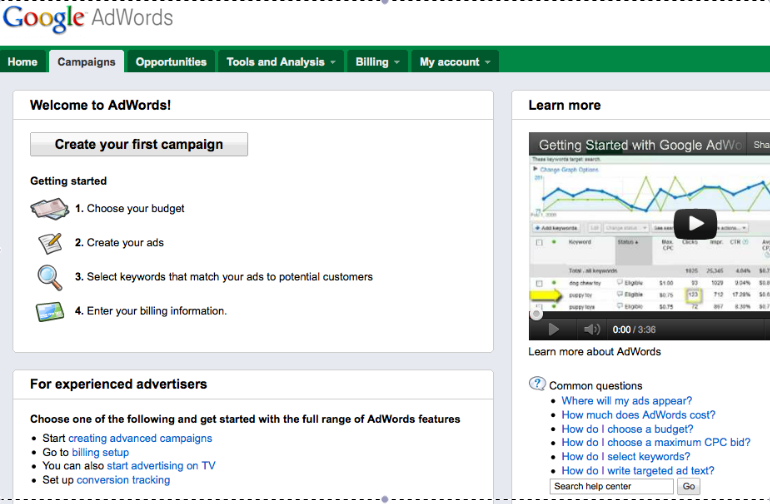This screenshot has height=504, width=770.
Task: Open the conversion tracking link
Action: tap(123, 480)
